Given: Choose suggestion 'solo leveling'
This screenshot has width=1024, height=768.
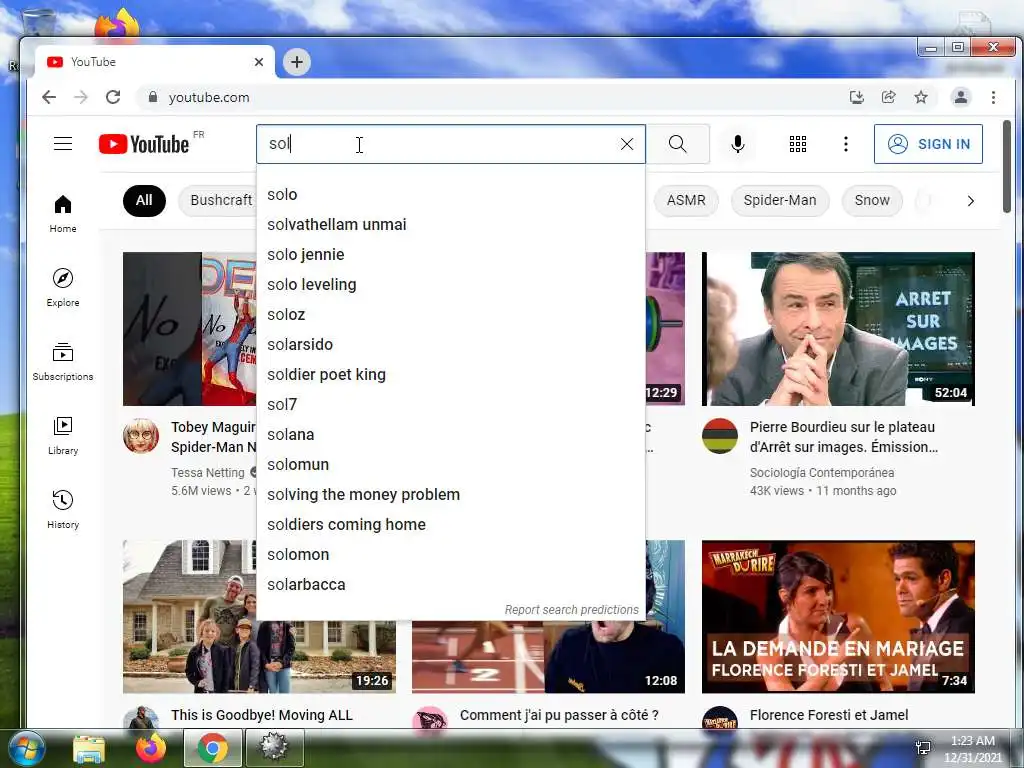Looking at the screenshot, I should [451, 285].
